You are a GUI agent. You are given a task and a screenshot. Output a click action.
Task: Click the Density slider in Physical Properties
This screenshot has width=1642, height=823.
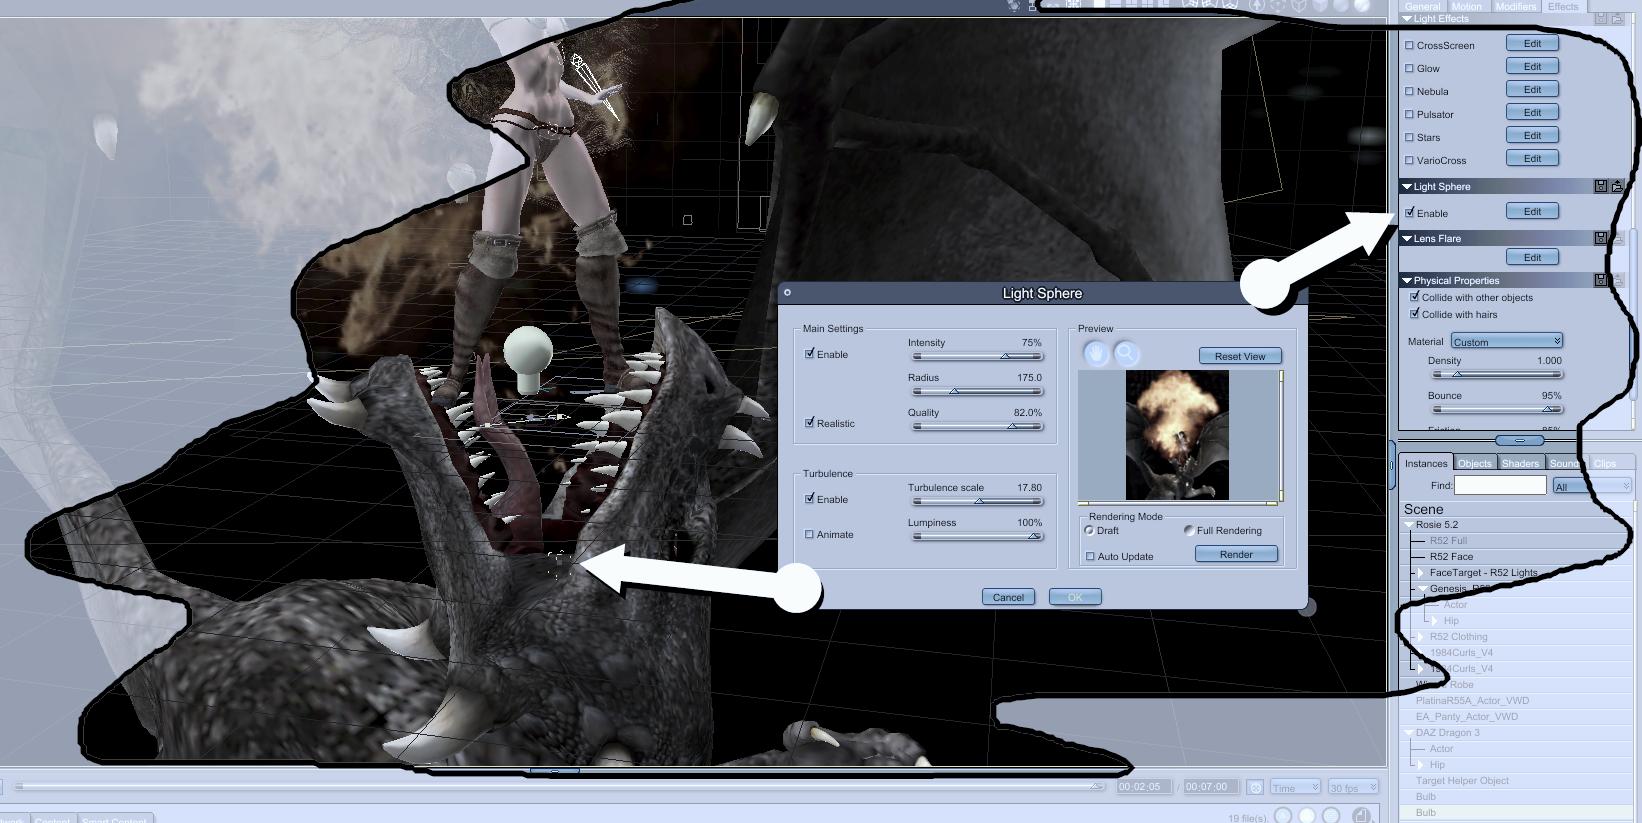pyautogui.click(x=1497, y=374)
